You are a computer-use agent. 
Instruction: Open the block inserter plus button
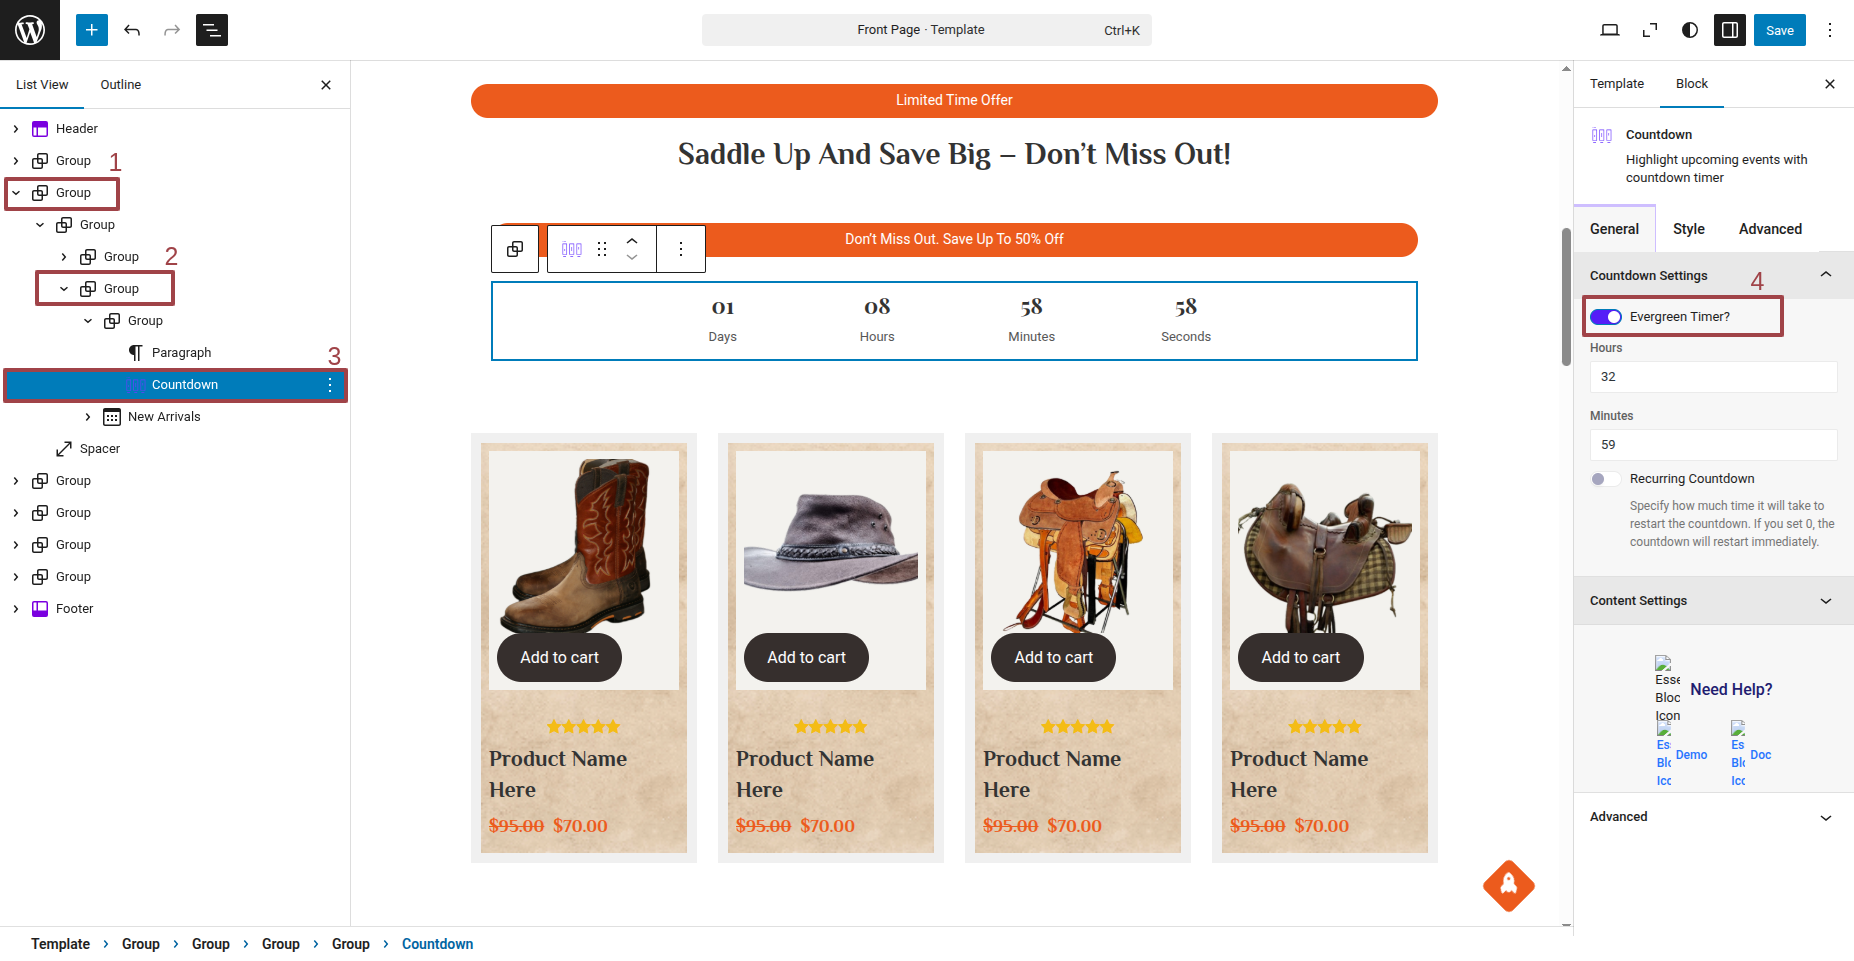pos(91,30)
